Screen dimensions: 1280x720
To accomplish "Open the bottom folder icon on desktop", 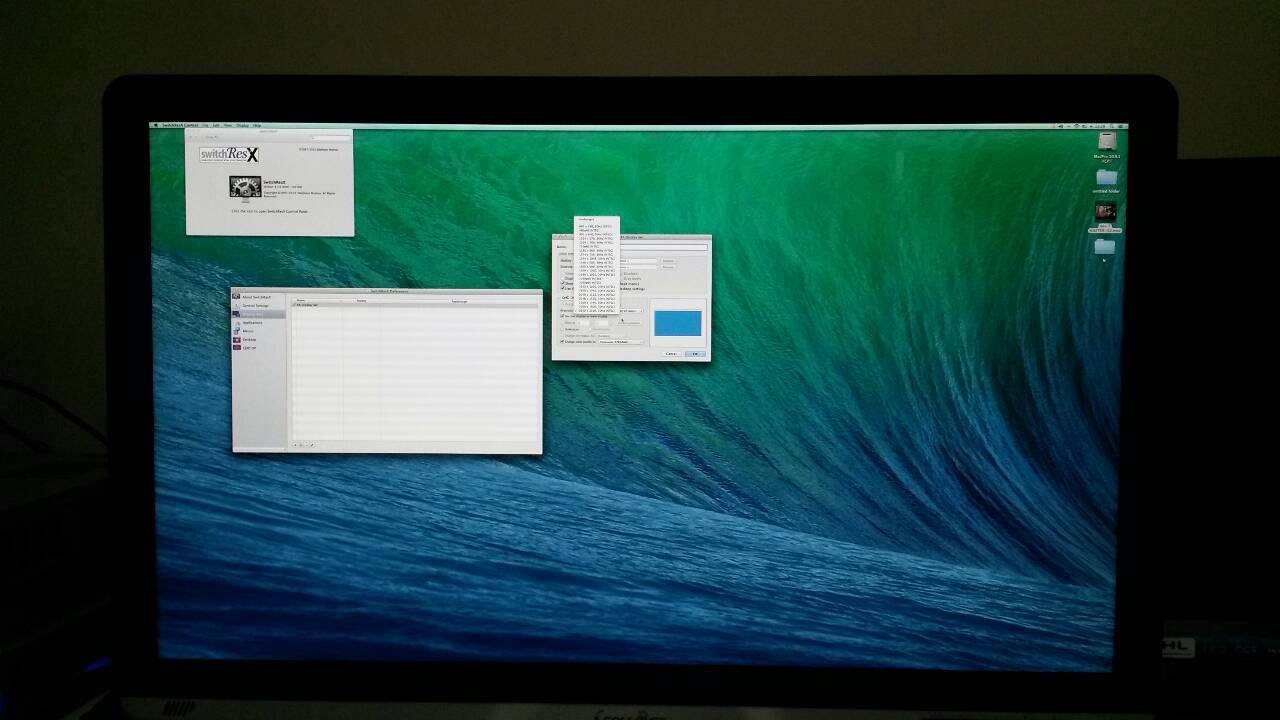I will click(x=1104, y=246).
